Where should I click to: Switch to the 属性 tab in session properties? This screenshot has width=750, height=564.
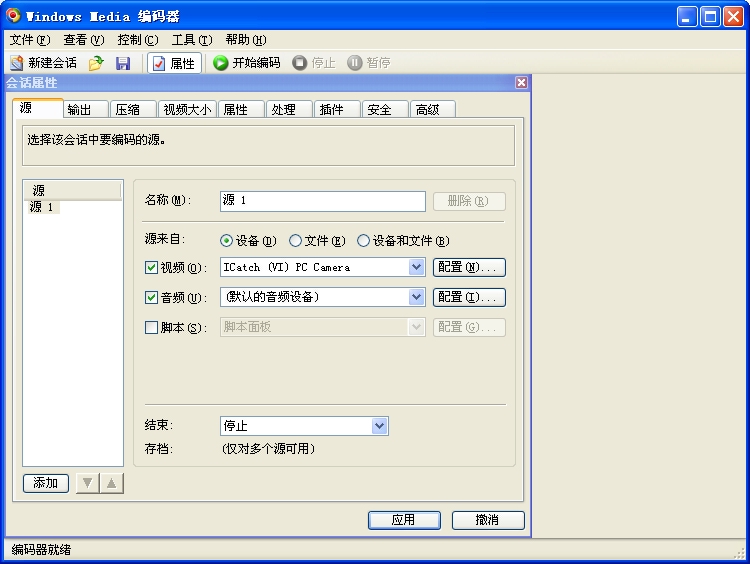tap(241, 110)
